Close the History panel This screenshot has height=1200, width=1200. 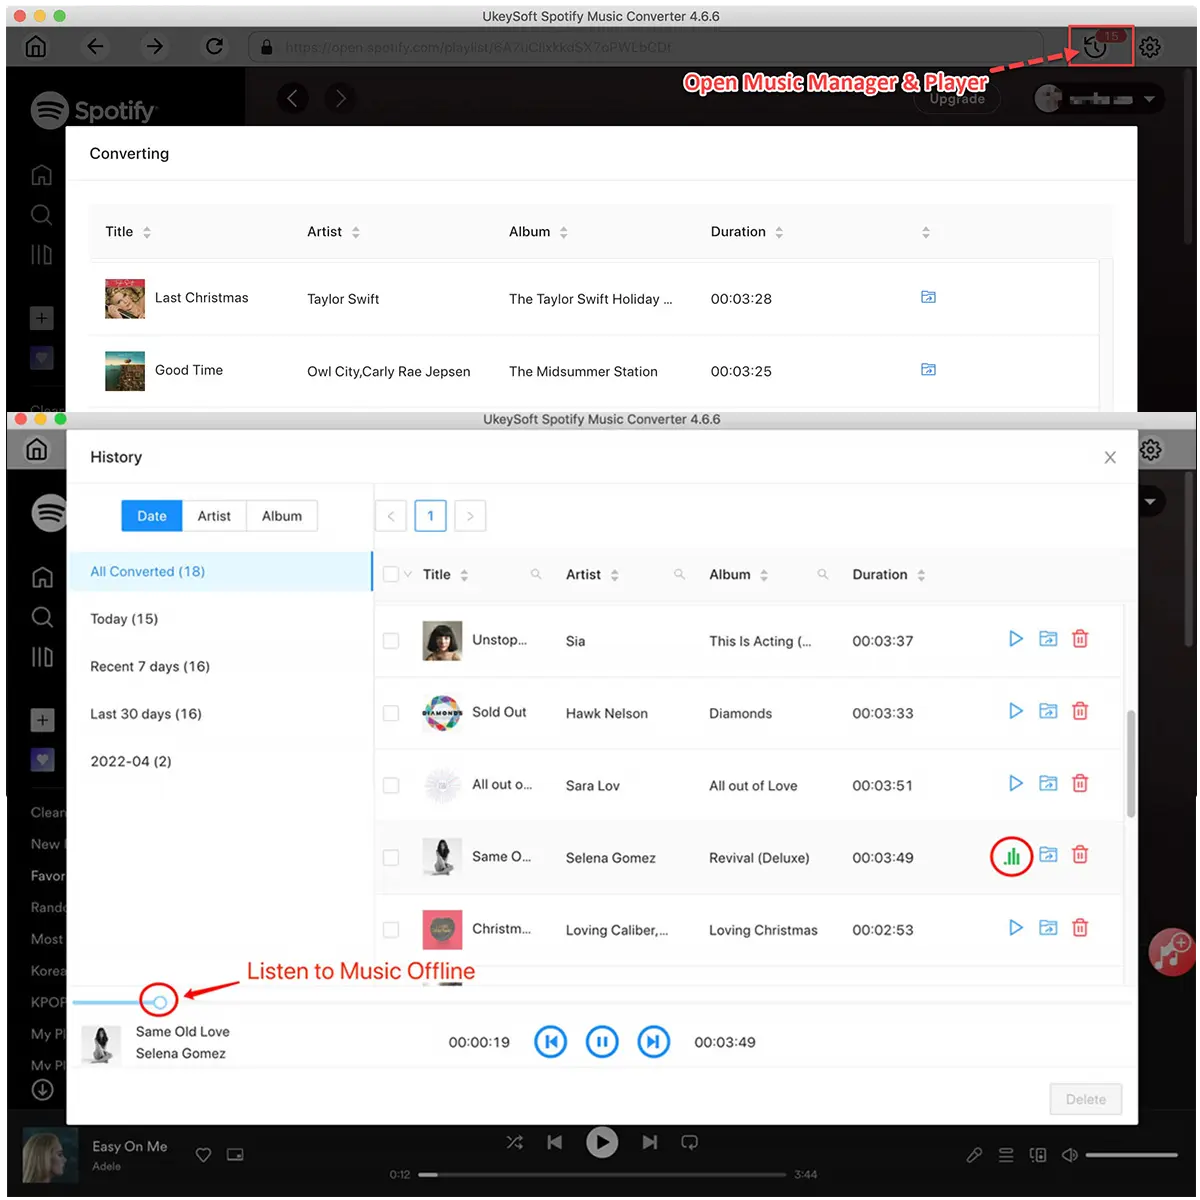point(1110,457)
